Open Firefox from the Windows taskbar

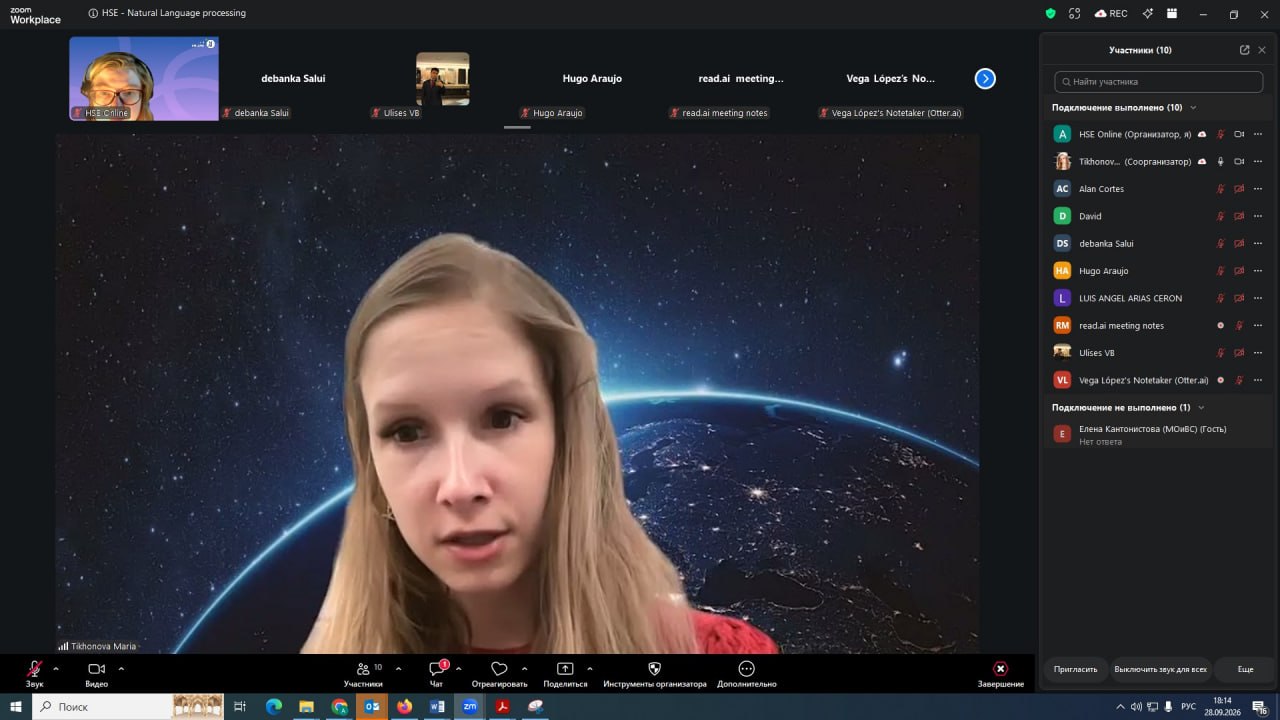404,707
